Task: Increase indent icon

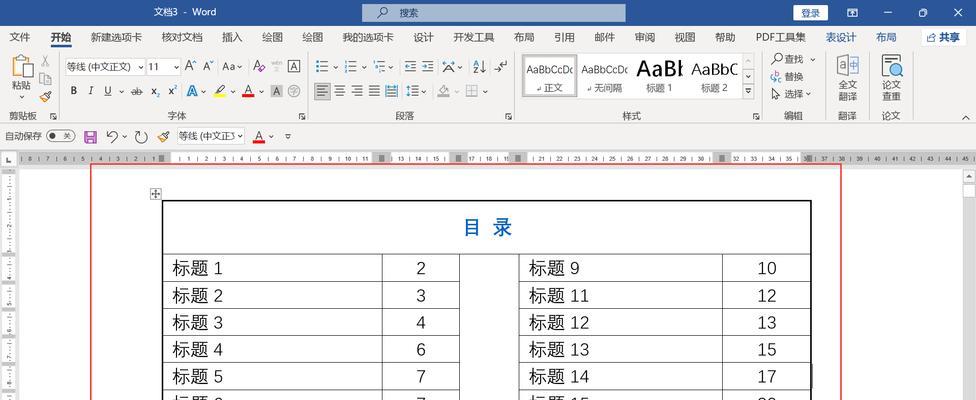Action: 428,66
